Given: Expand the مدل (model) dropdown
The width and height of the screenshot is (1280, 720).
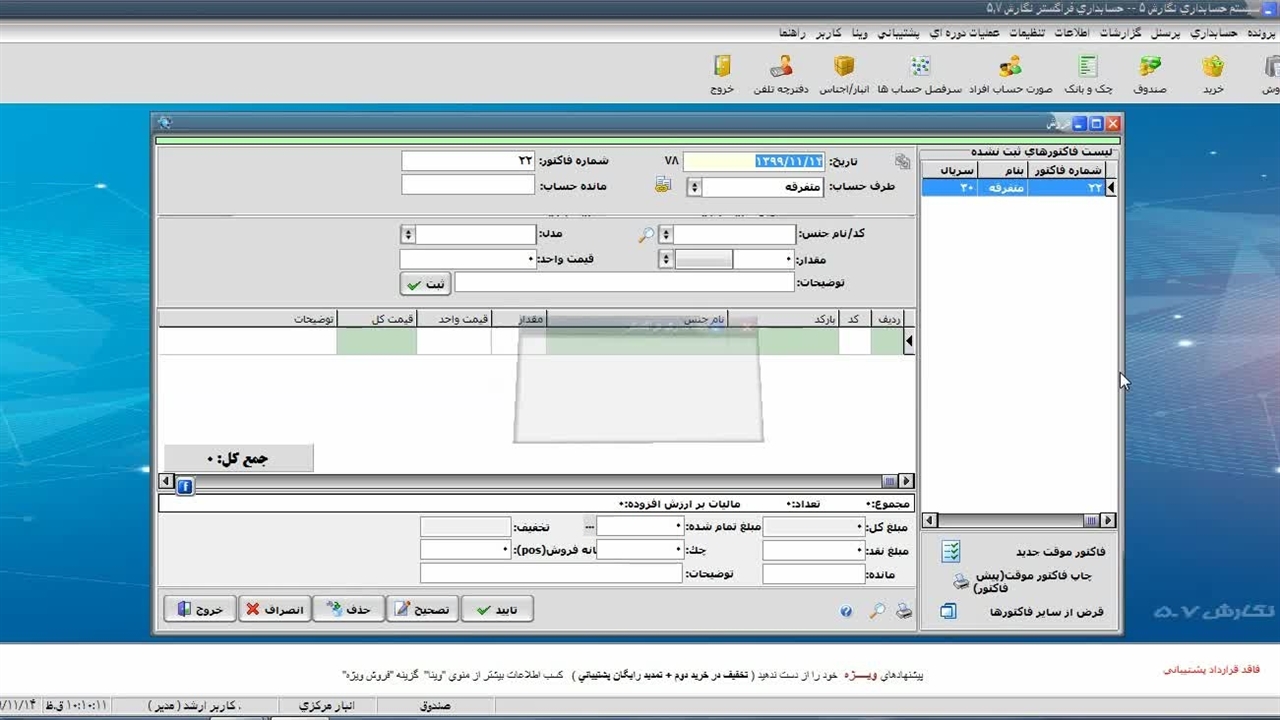Looking at the screenshot, I should pos(407,235).
